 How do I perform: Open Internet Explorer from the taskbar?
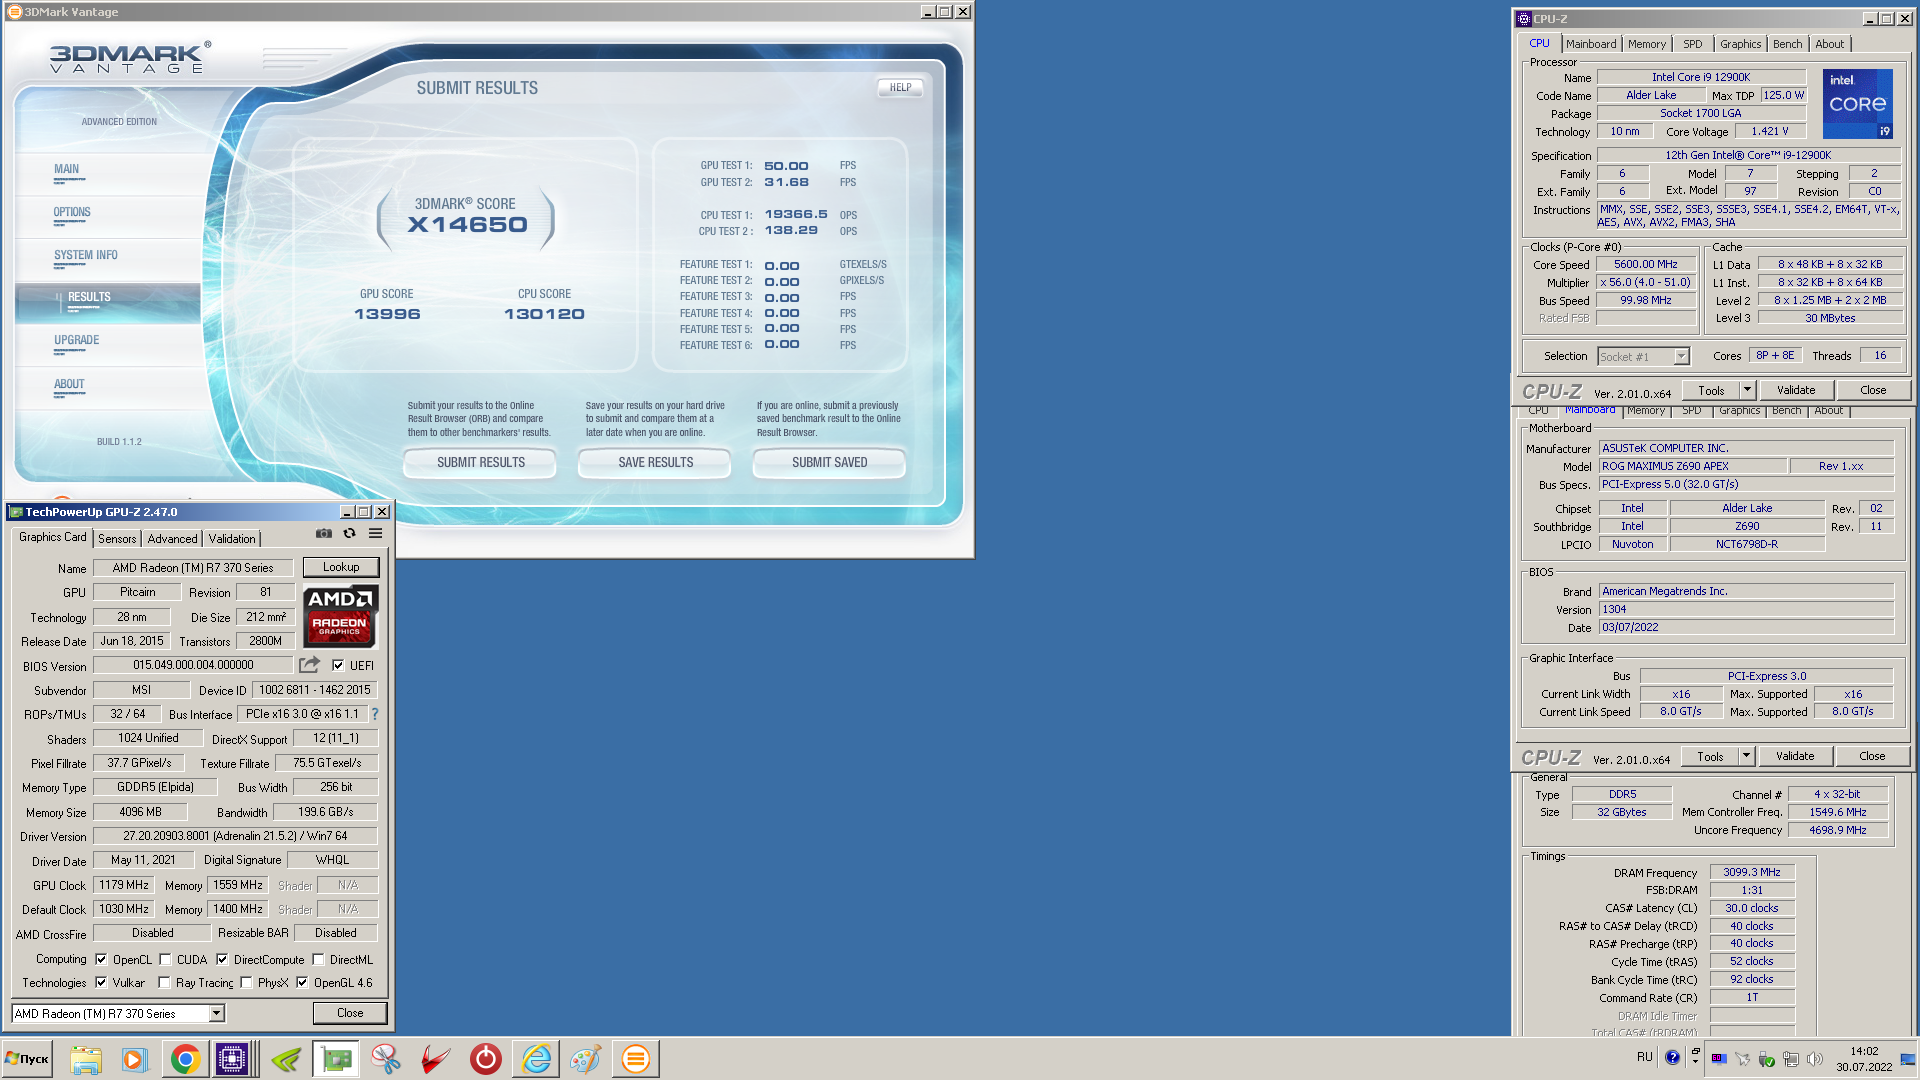536,1059
